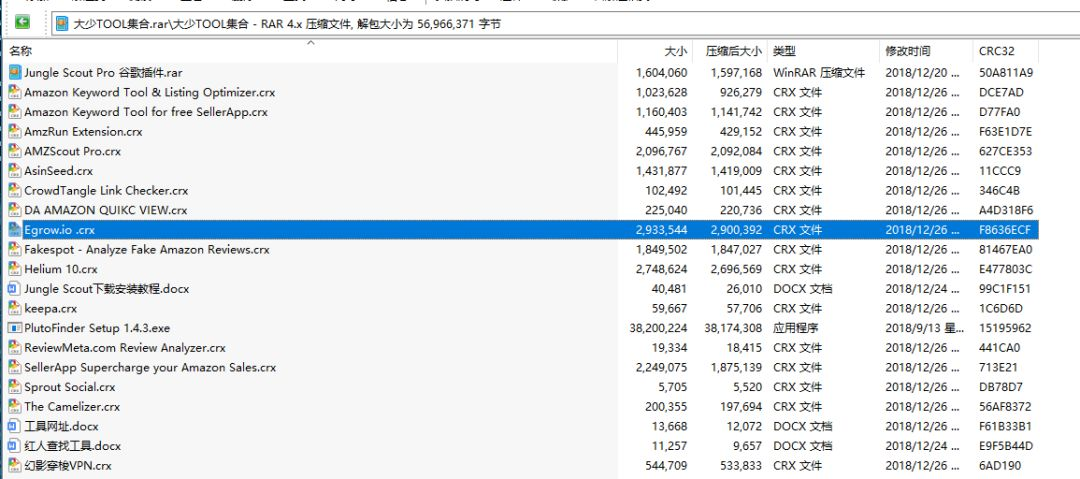Click the AMZScout Pro.crx file icon
The image size is (1080, 479).
[x=14, y=151]
